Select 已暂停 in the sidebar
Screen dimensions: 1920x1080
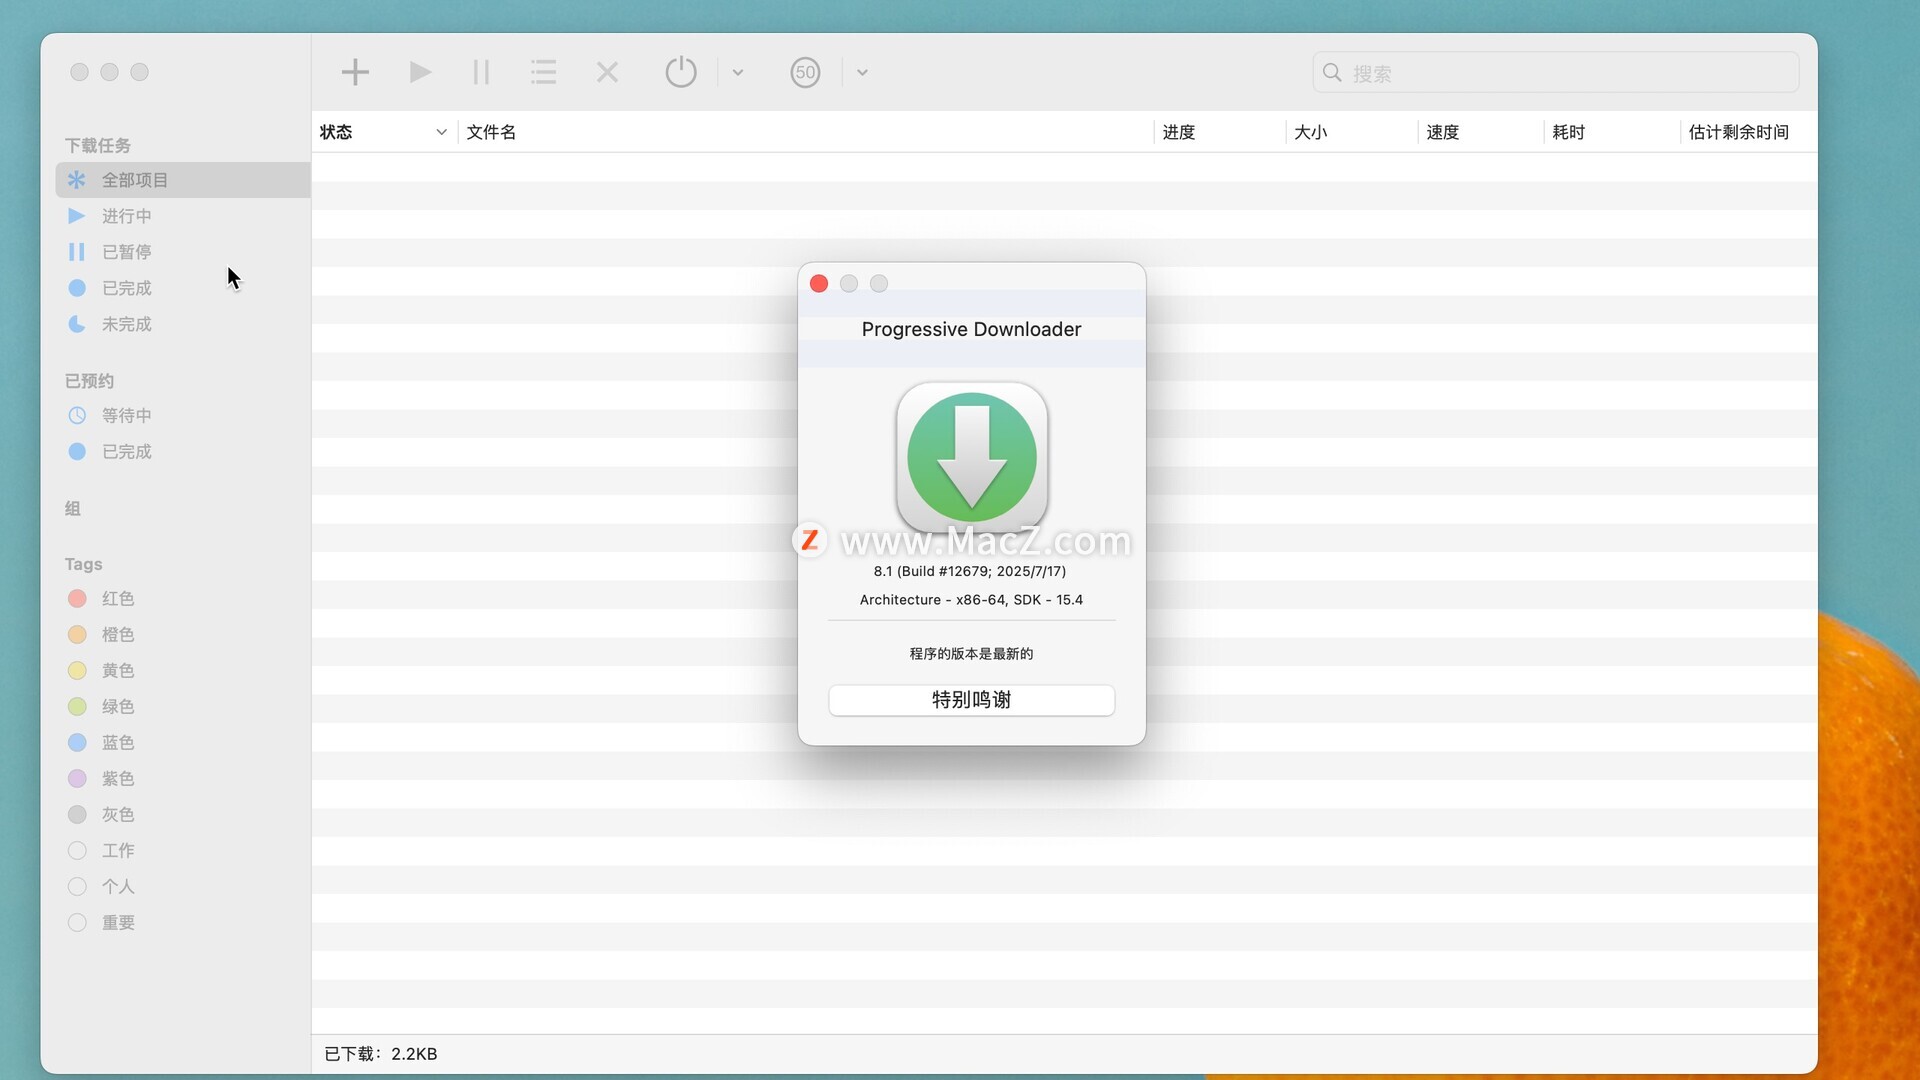click(x=183, y=252)
